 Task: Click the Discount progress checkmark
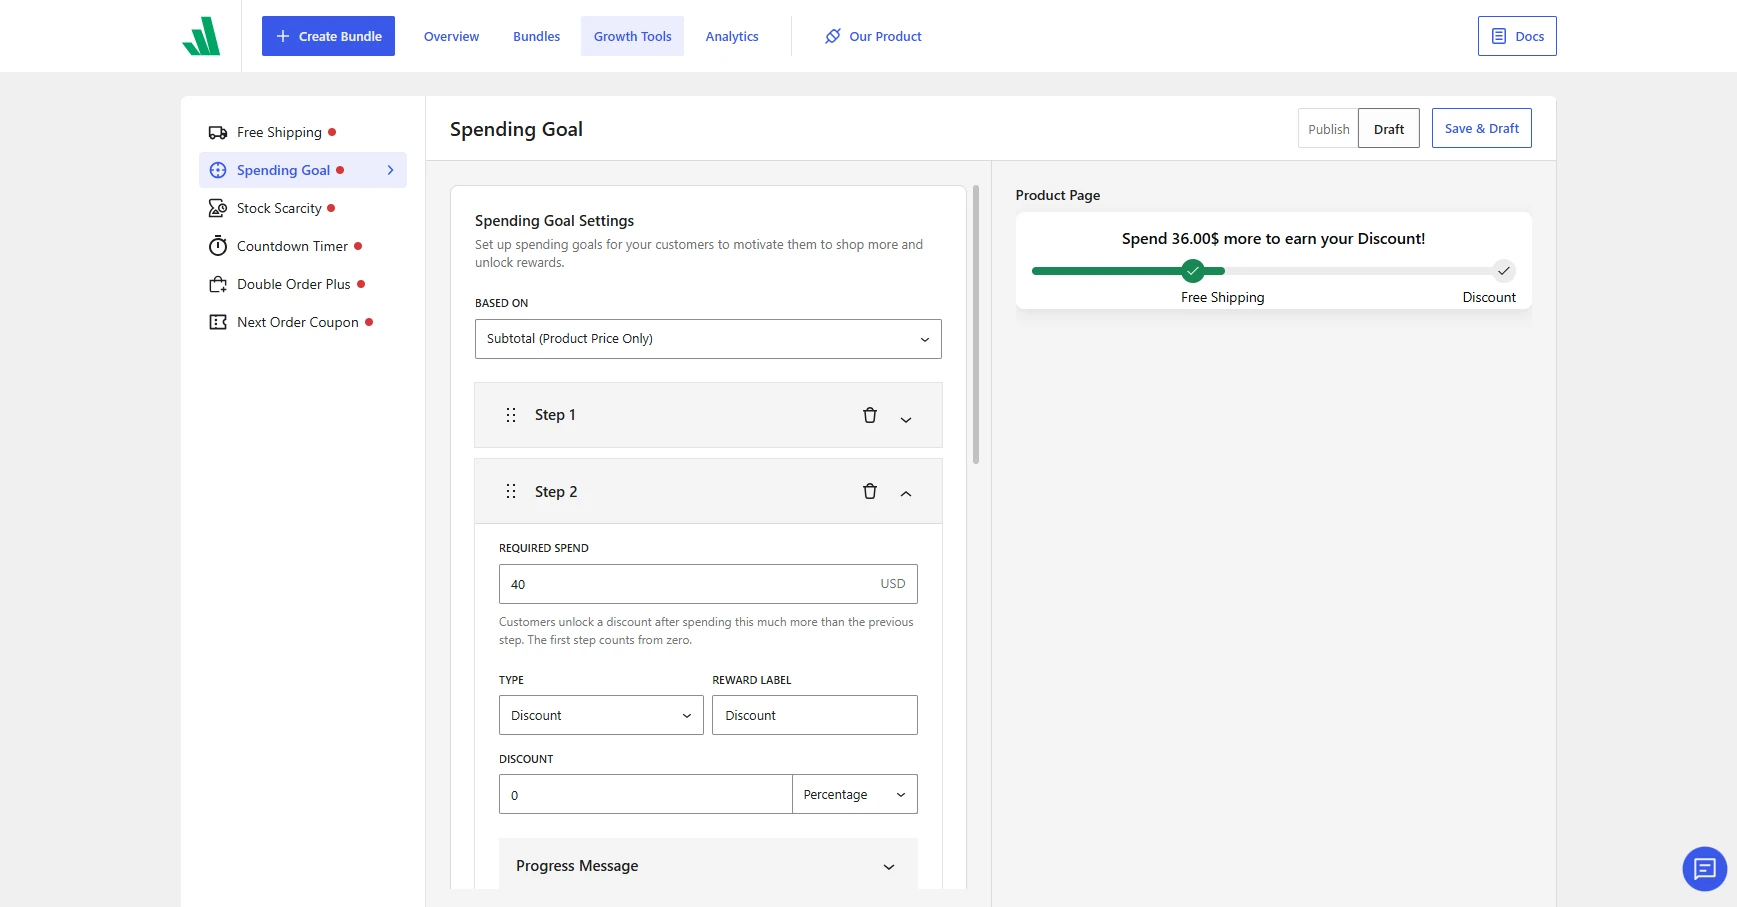click(1503, 271)
